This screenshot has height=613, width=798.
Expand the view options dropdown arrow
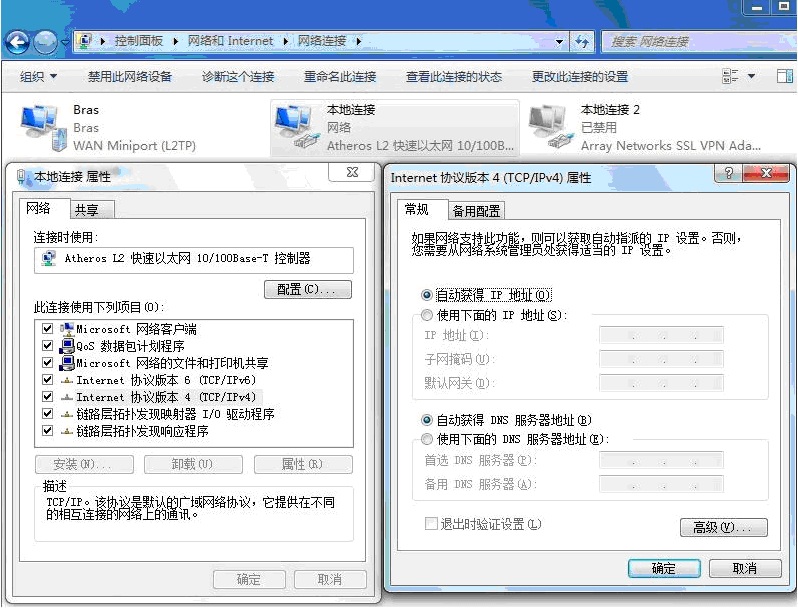(751, 76)
